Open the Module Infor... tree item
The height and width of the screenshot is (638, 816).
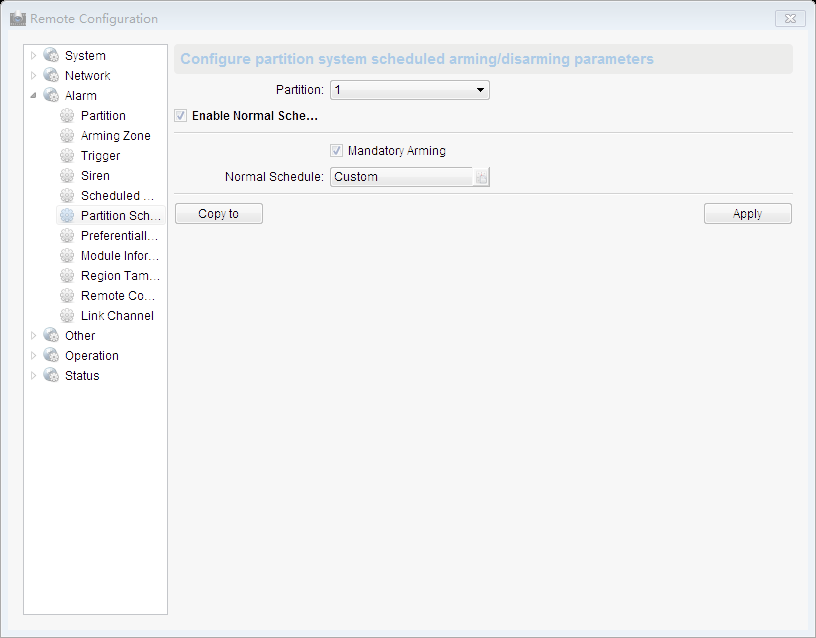tap(120, 256)
